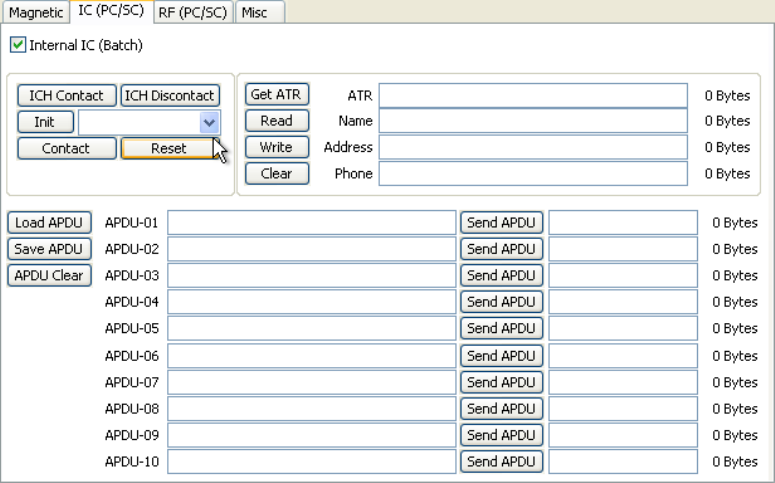Focus the APDU-04 command field
The image size is (775, 483).
(x=311, y=302)
